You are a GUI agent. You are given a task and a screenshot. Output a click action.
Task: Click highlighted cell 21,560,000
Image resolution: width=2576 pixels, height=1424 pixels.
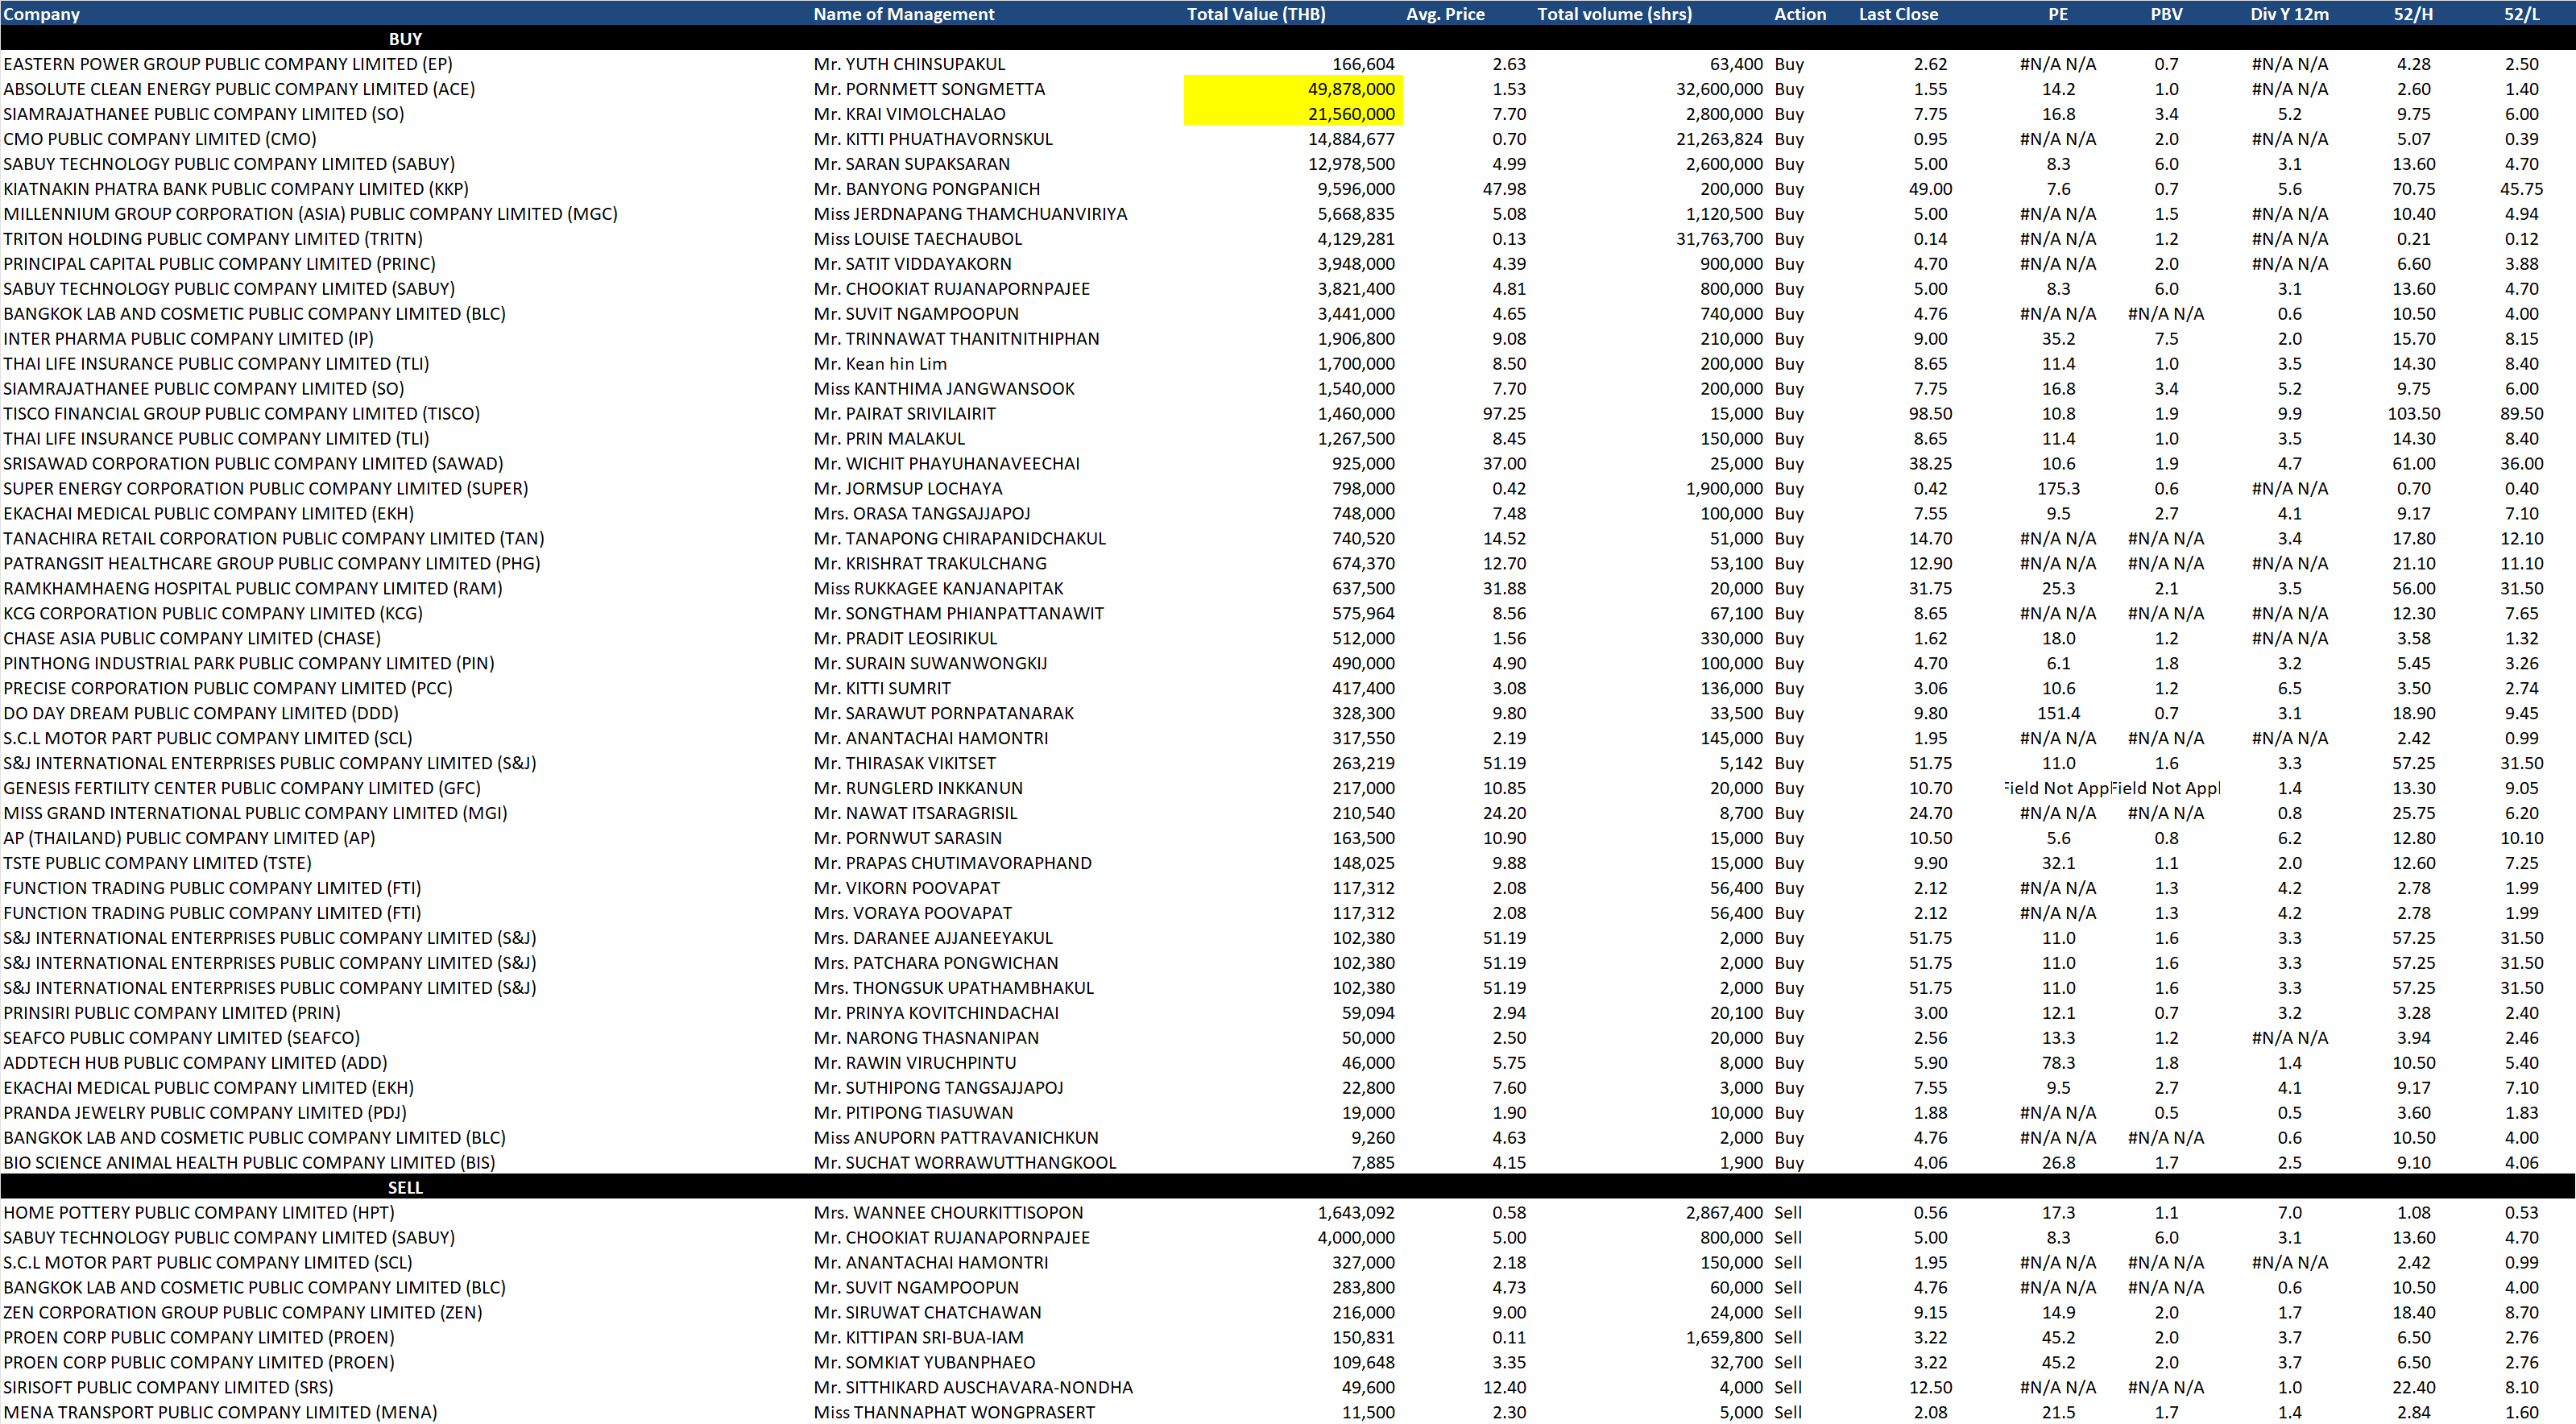1293,114
